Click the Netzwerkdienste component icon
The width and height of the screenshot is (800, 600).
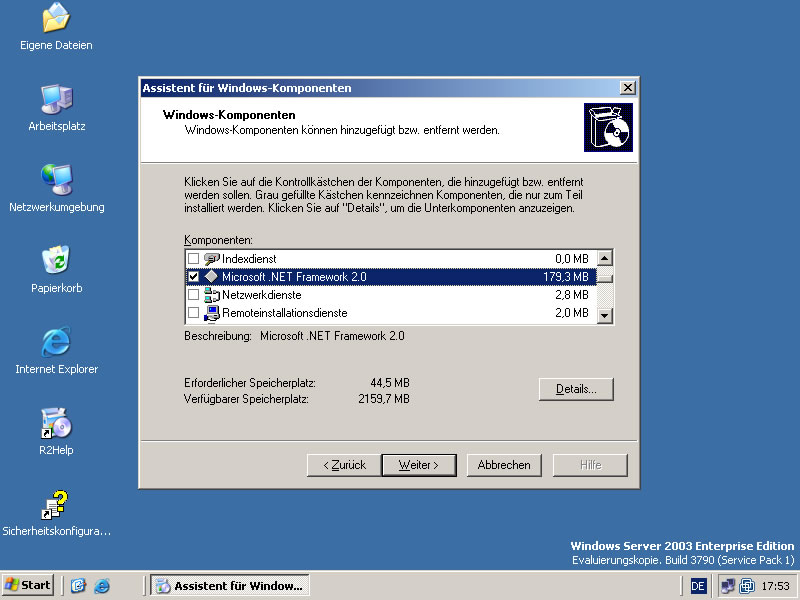point(211,295)
